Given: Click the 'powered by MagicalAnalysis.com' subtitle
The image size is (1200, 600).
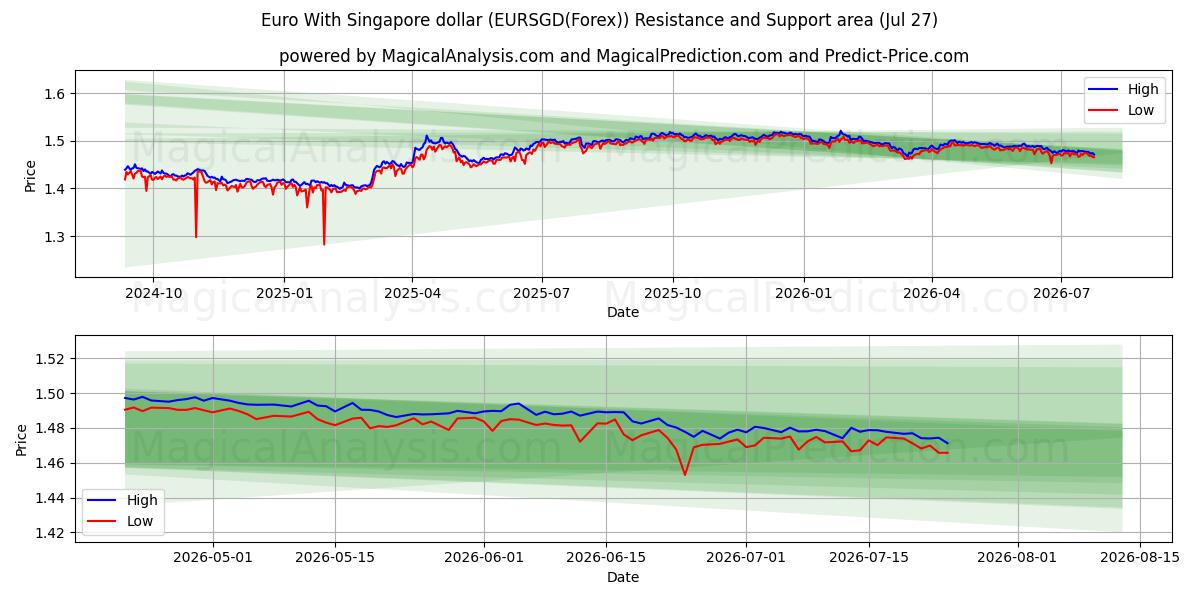Looking at the screenshot, I should pos(624,56).
